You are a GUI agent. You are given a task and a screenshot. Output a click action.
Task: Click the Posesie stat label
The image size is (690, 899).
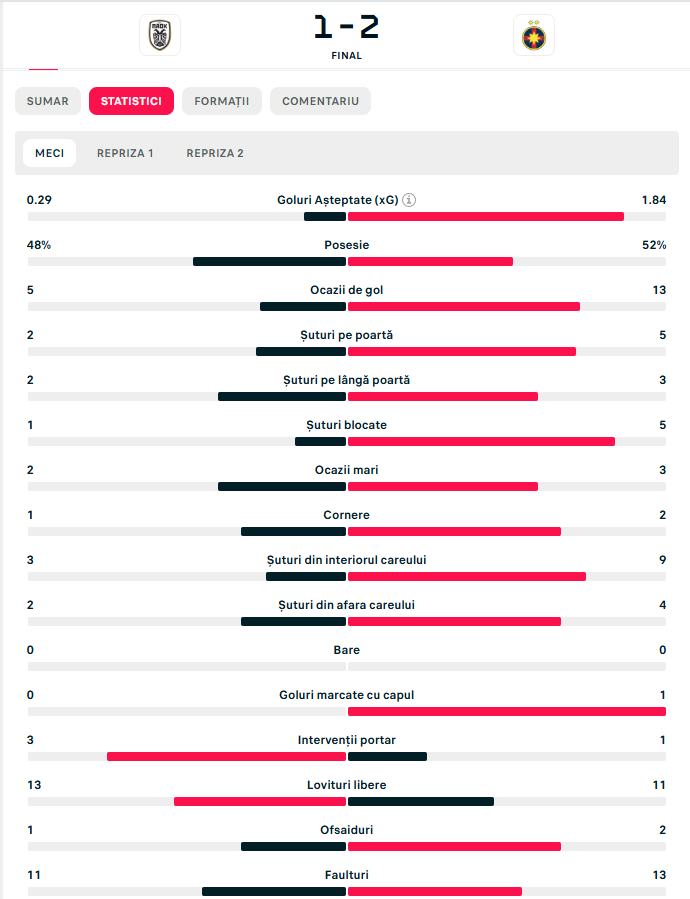point(346,245)
